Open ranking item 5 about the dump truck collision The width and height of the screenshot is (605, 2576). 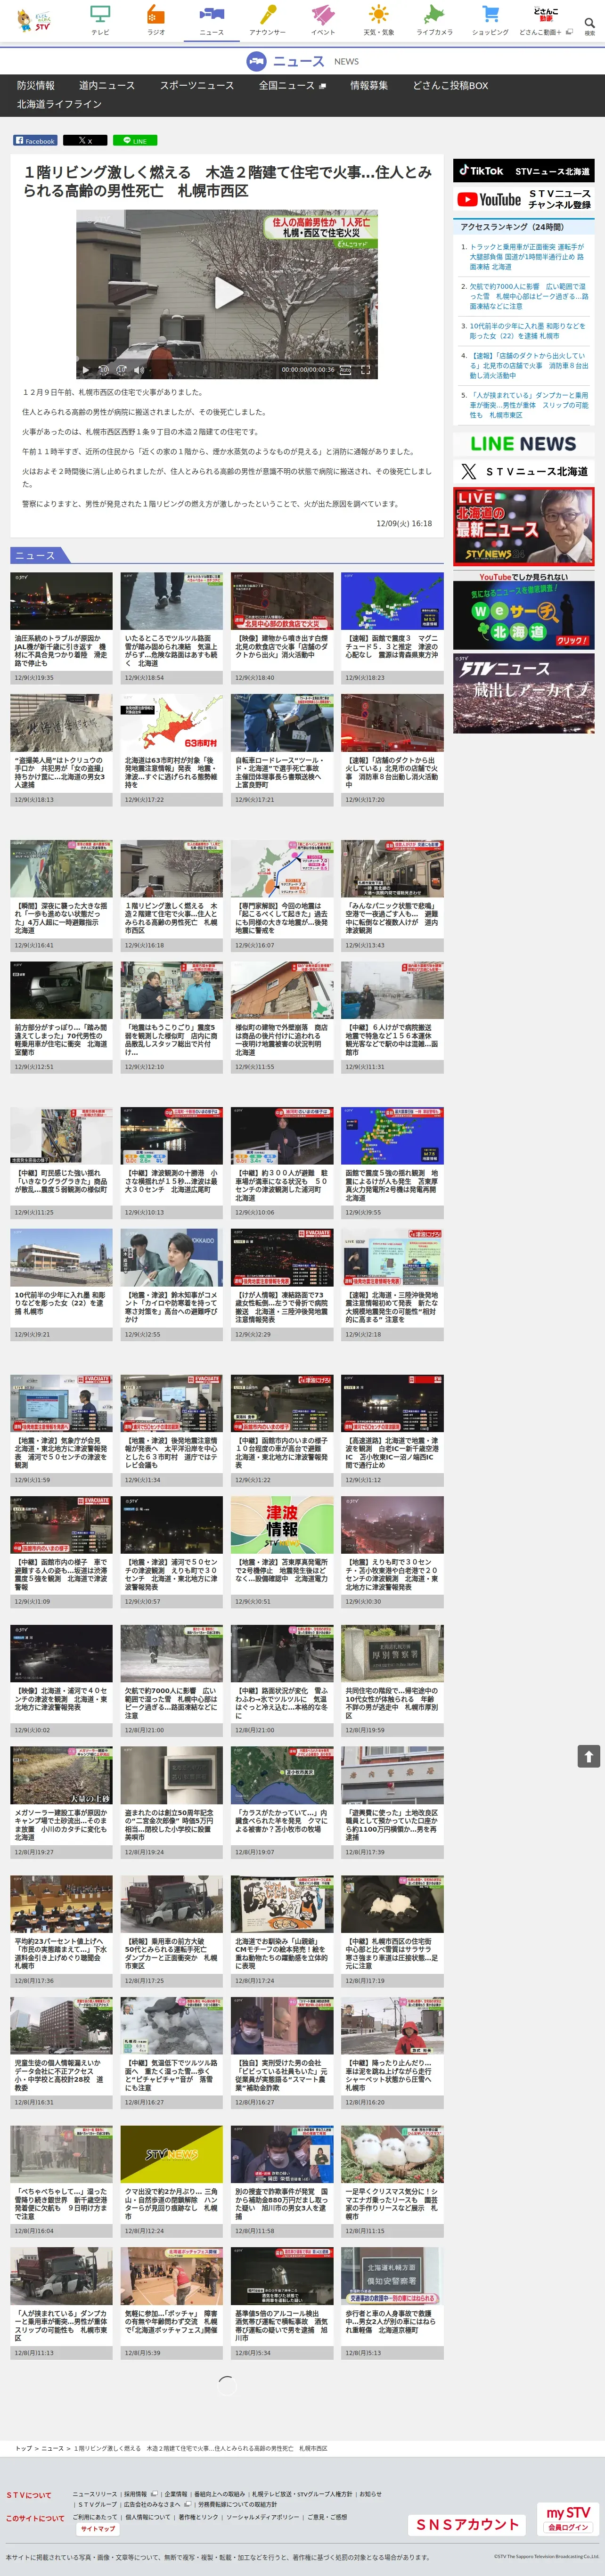point(529,405)
